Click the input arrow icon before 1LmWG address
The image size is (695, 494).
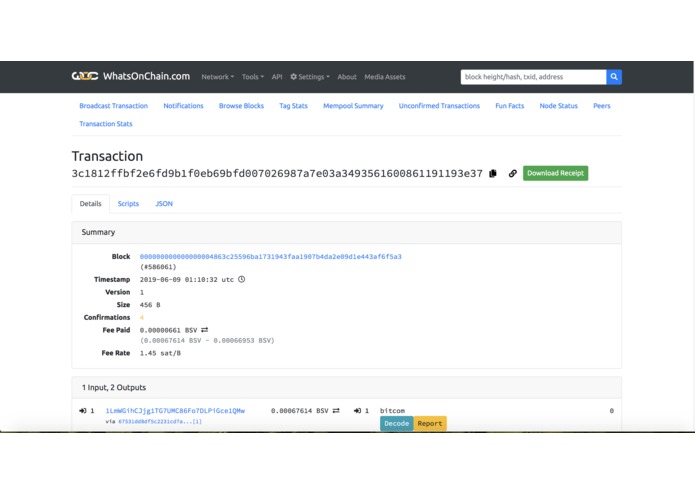pos(82,410)
